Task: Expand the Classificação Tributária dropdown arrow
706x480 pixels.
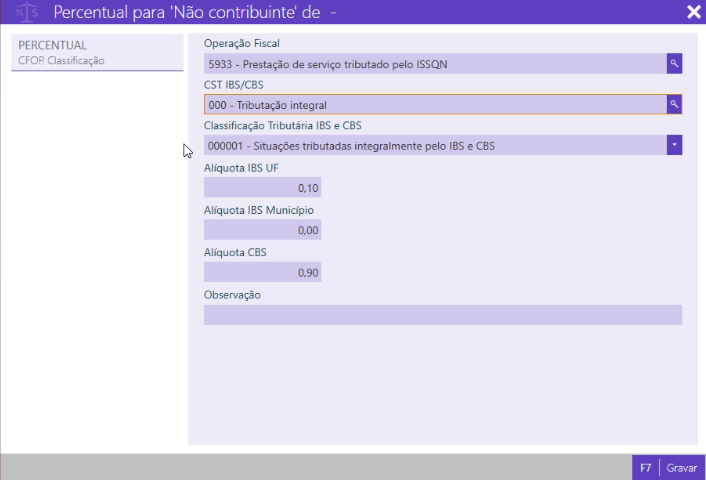Action: (x=675, y=145)
